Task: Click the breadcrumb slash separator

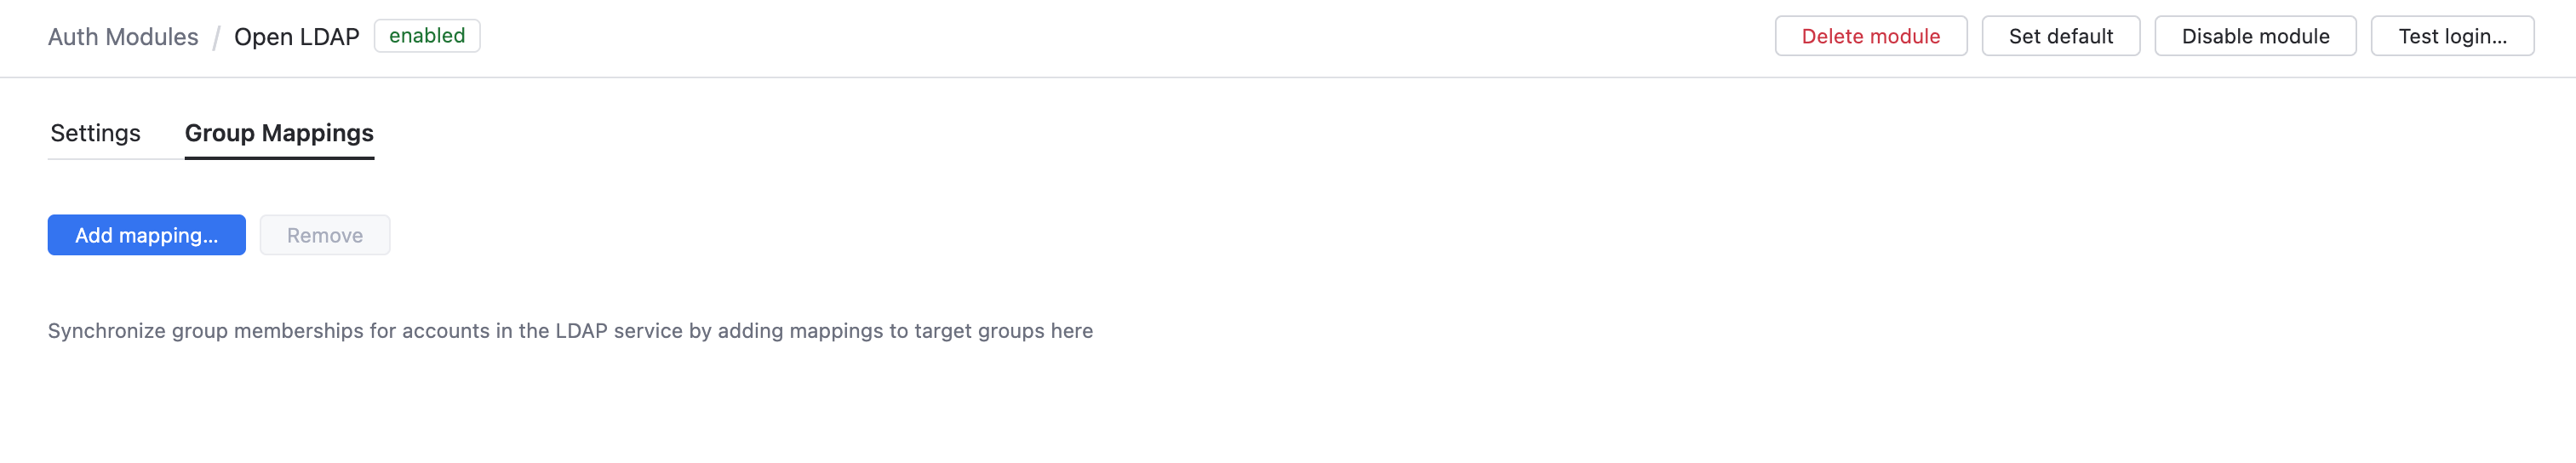Action: click(x=216, y=38)
